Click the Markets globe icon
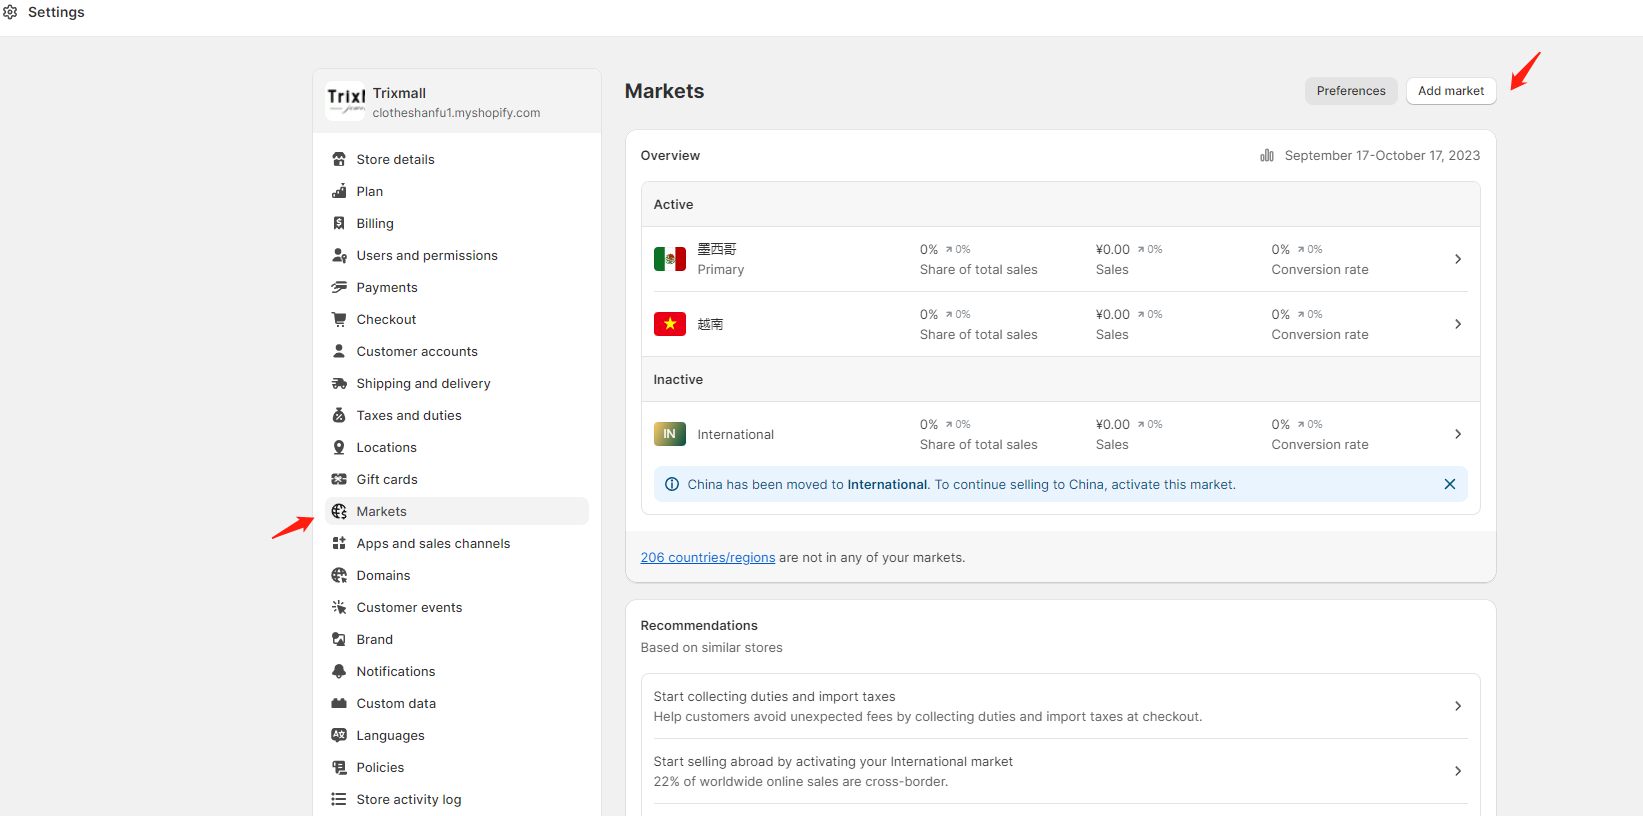Viewport: 1643px width, 816px height. coord(339,511)
